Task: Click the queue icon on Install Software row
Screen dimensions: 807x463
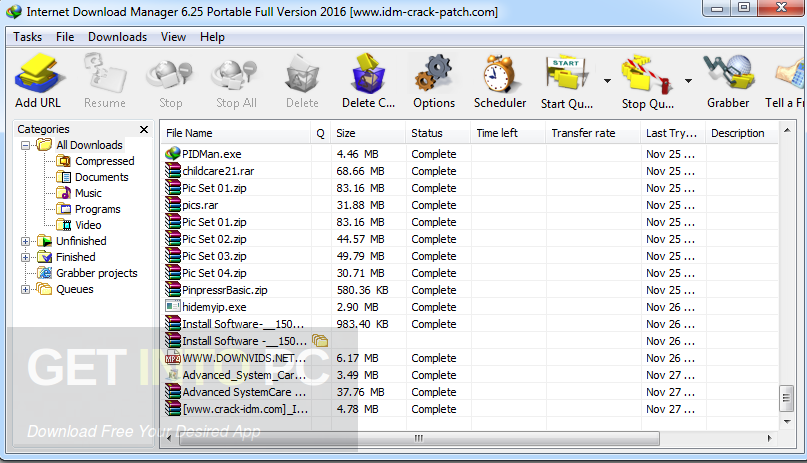Action: 320,340
